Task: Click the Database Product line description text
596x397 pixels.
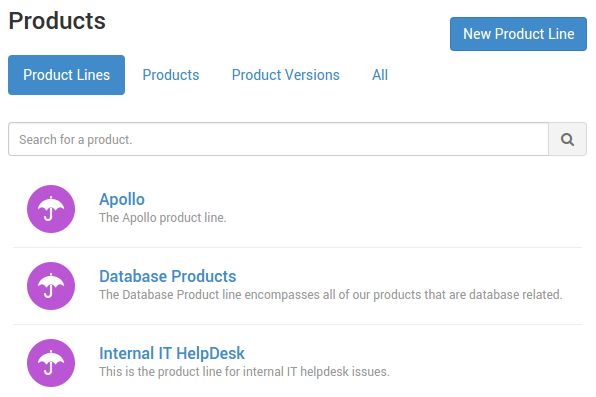Action: pyautogui.click(x=331, y=295)
